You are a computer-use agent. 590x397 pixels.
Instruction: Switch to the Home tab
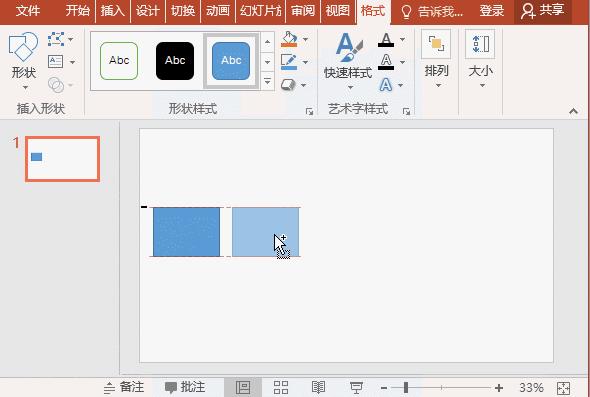[x=78, y=11]
